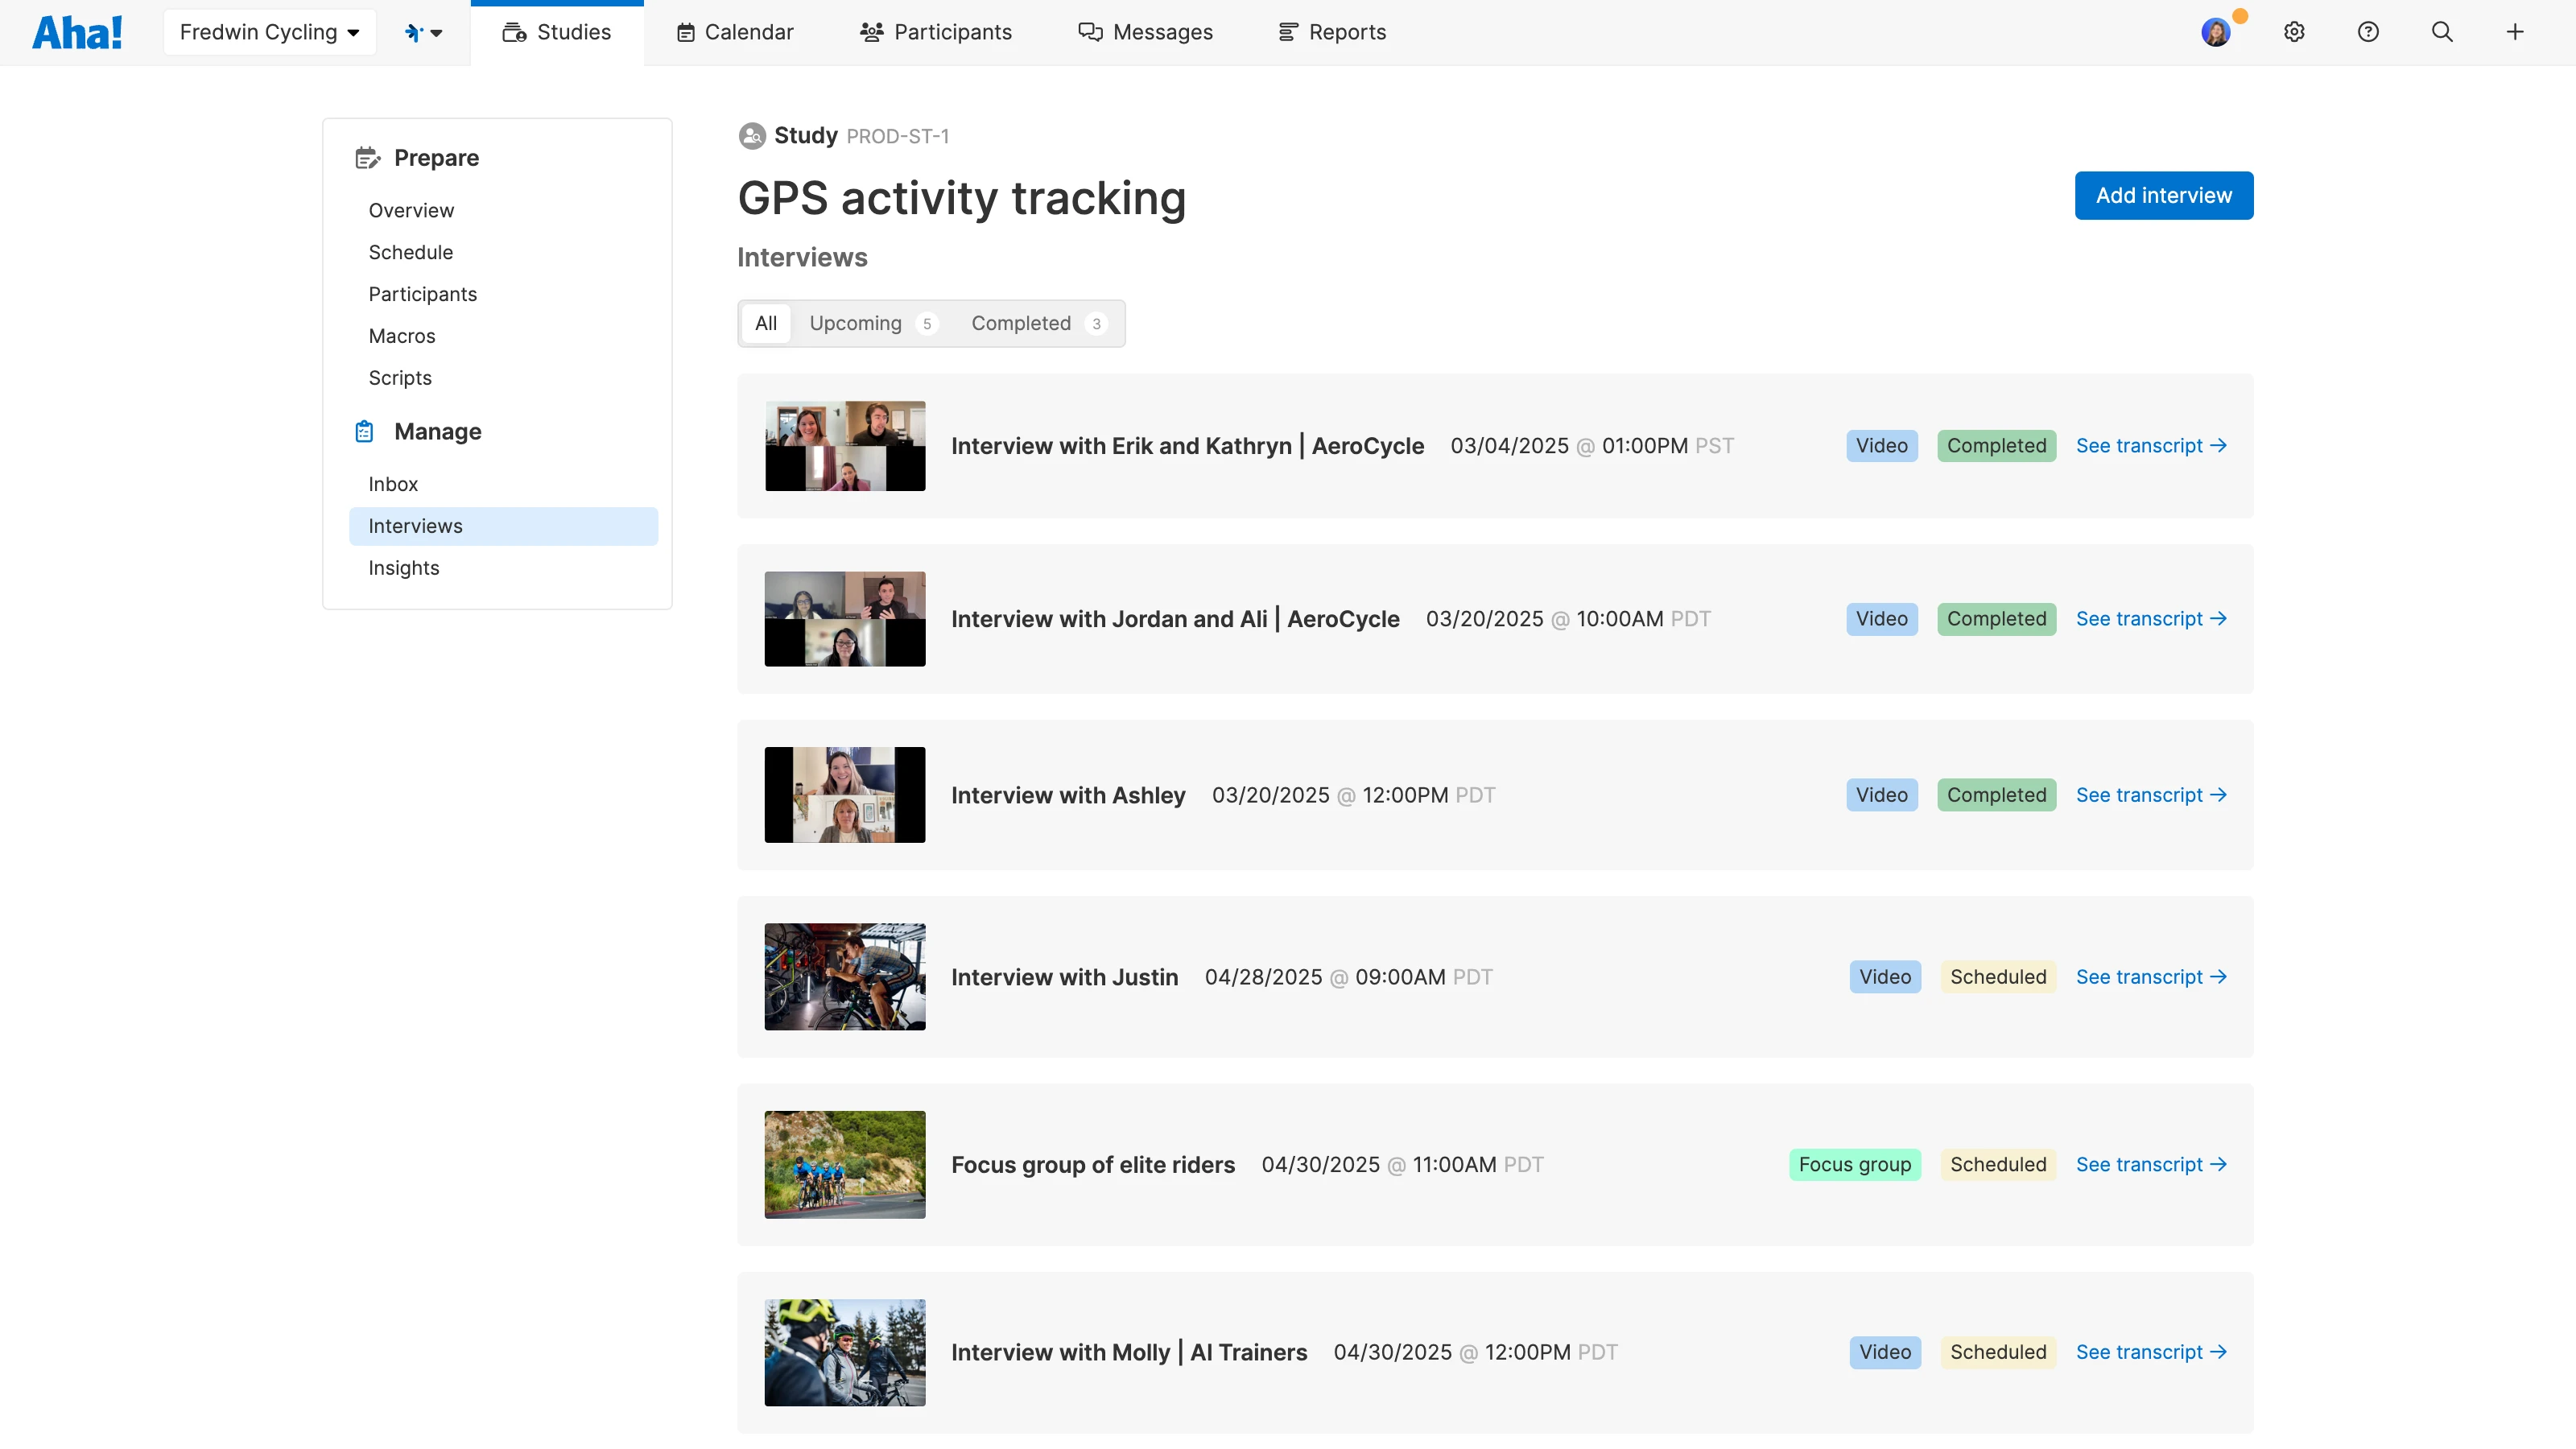This screenshot has height=1449, width=2576.
Task: See transcript for Interview with Ashley
Action: coord(2150,795)
